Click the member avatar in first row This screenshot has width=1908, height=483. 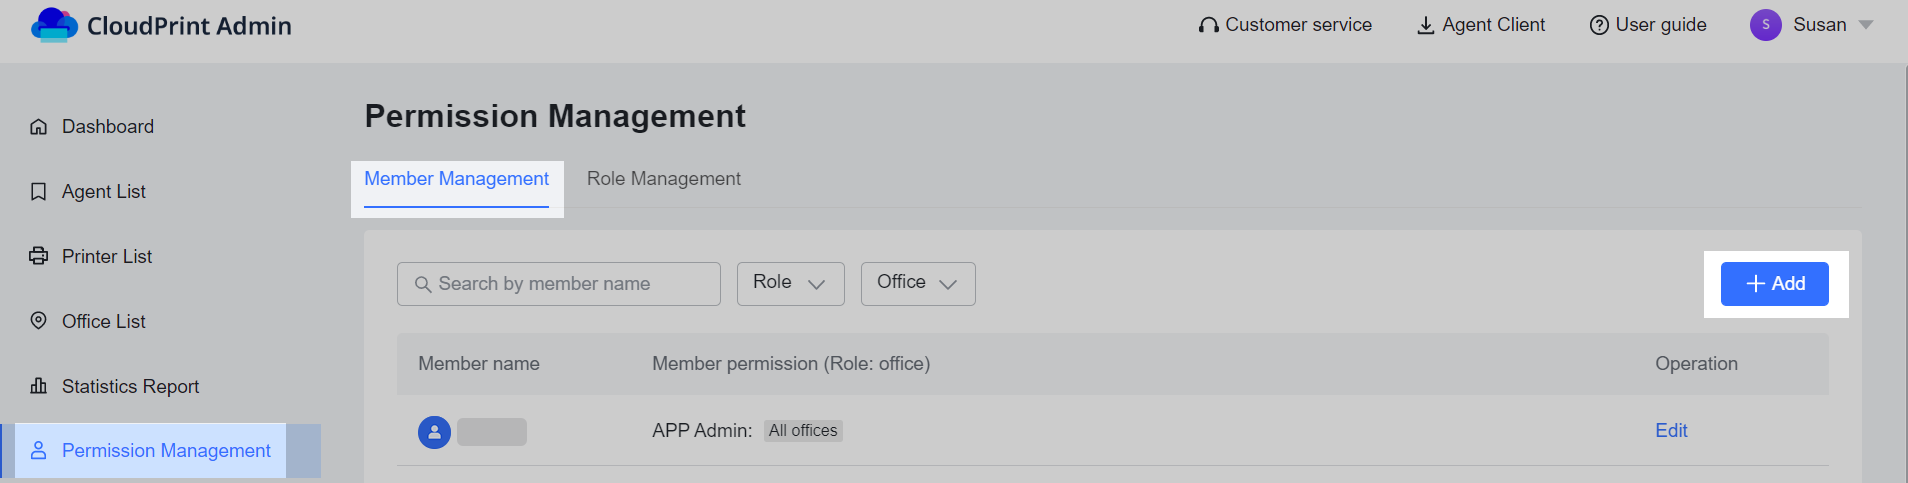pyautogui.click(x=434, y=432)
